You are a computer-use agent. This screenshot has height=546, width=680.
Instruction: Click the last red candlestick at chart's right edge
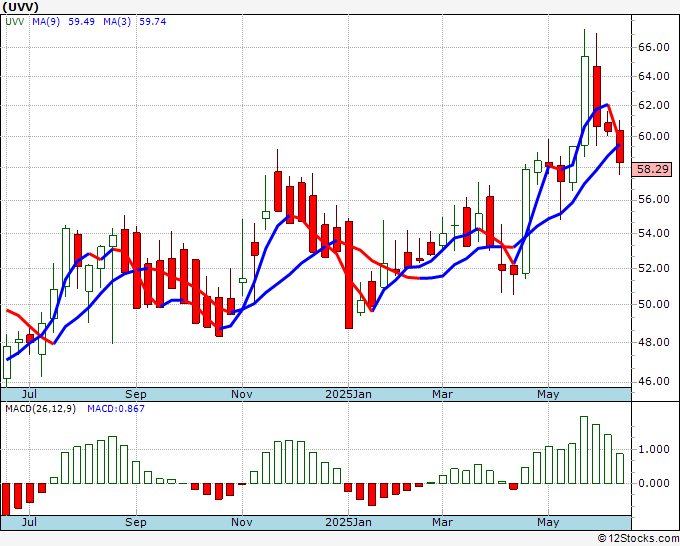620,147
